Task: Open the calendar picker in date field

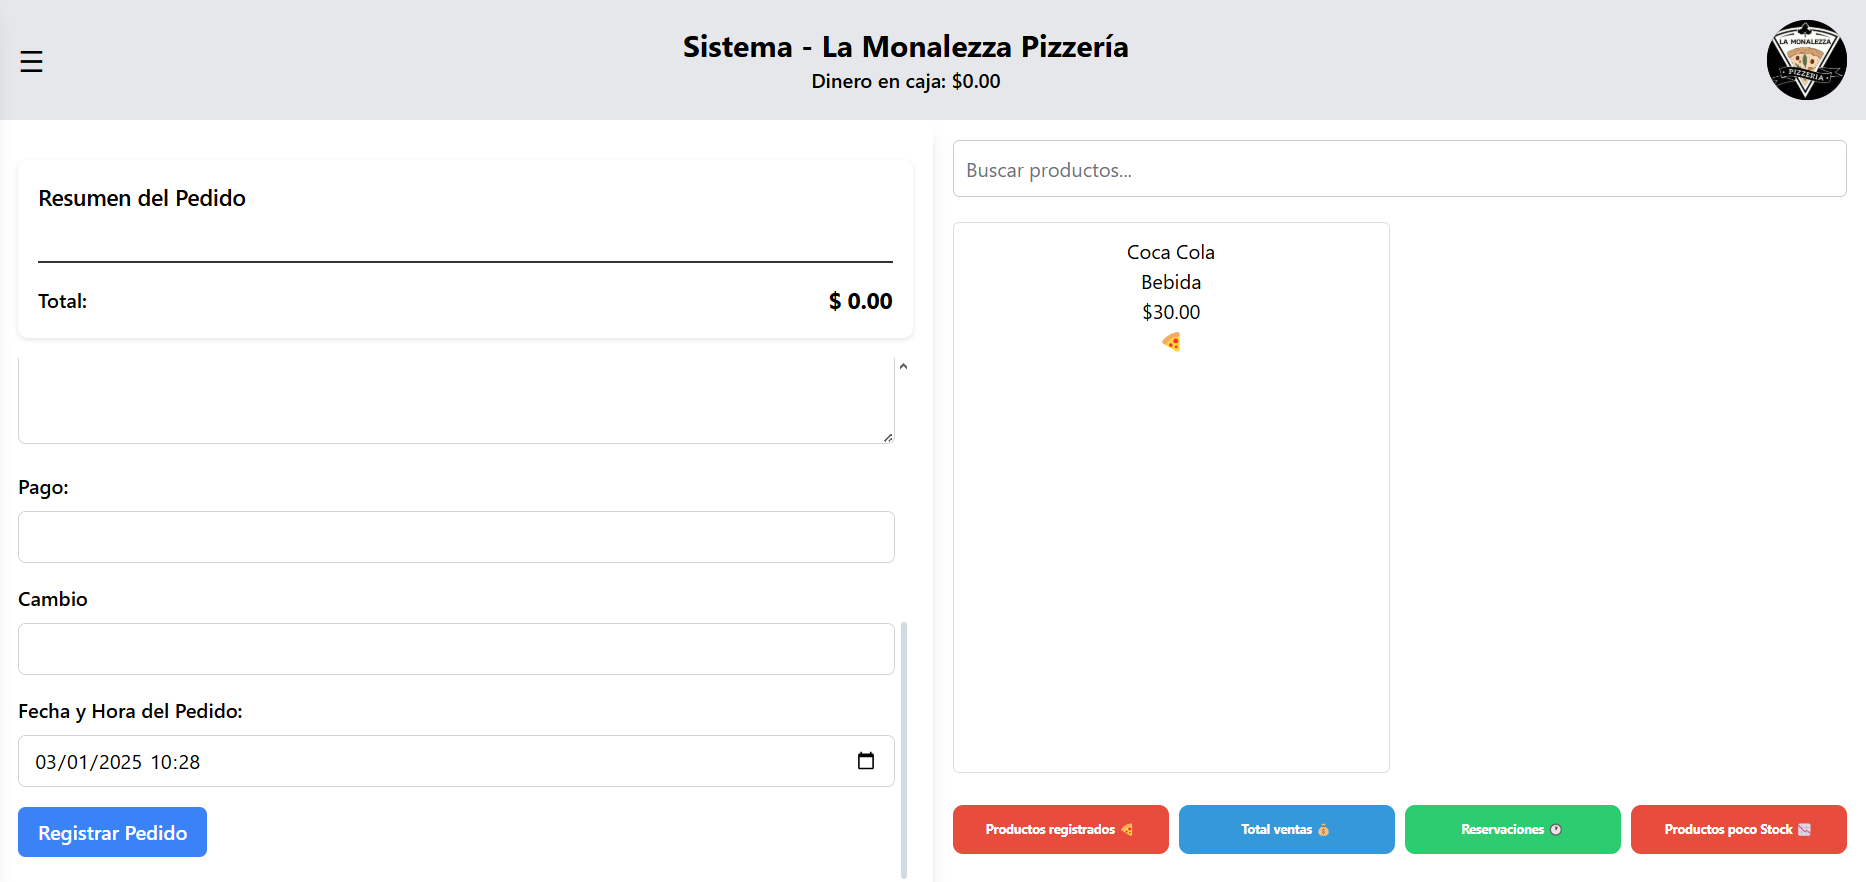Action: [x=866, y=761]
